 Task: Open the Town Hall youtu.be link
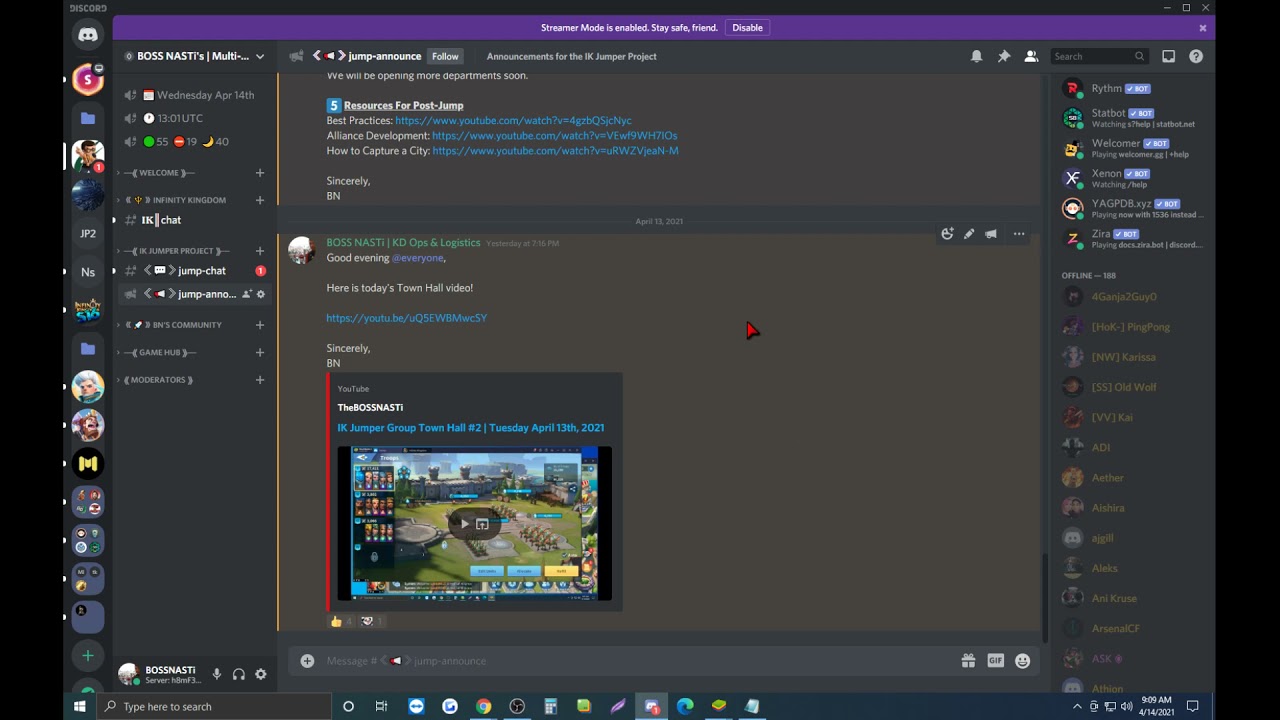[x=406, y=318]
